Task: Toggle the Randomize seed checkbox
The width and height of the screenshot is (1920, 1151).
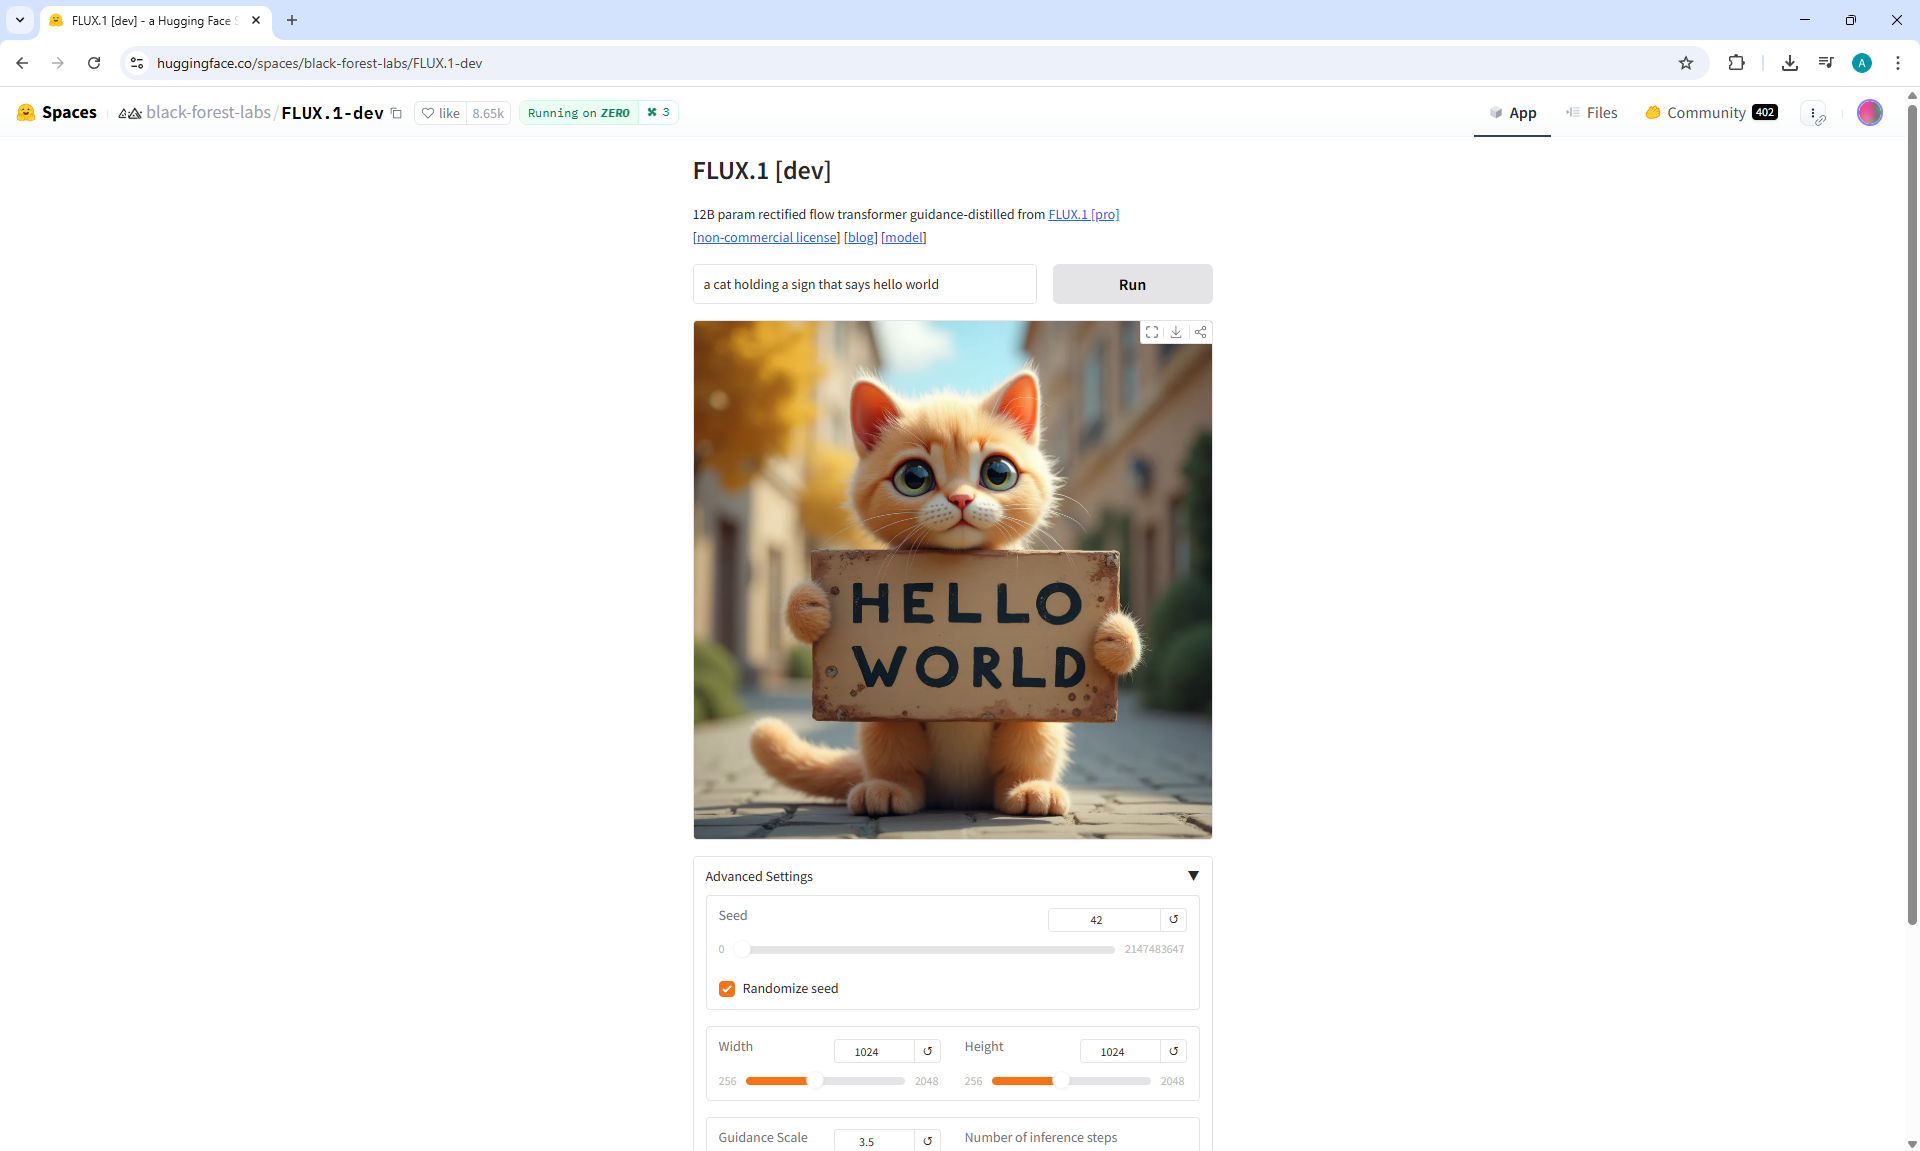Action: (727, 988)
